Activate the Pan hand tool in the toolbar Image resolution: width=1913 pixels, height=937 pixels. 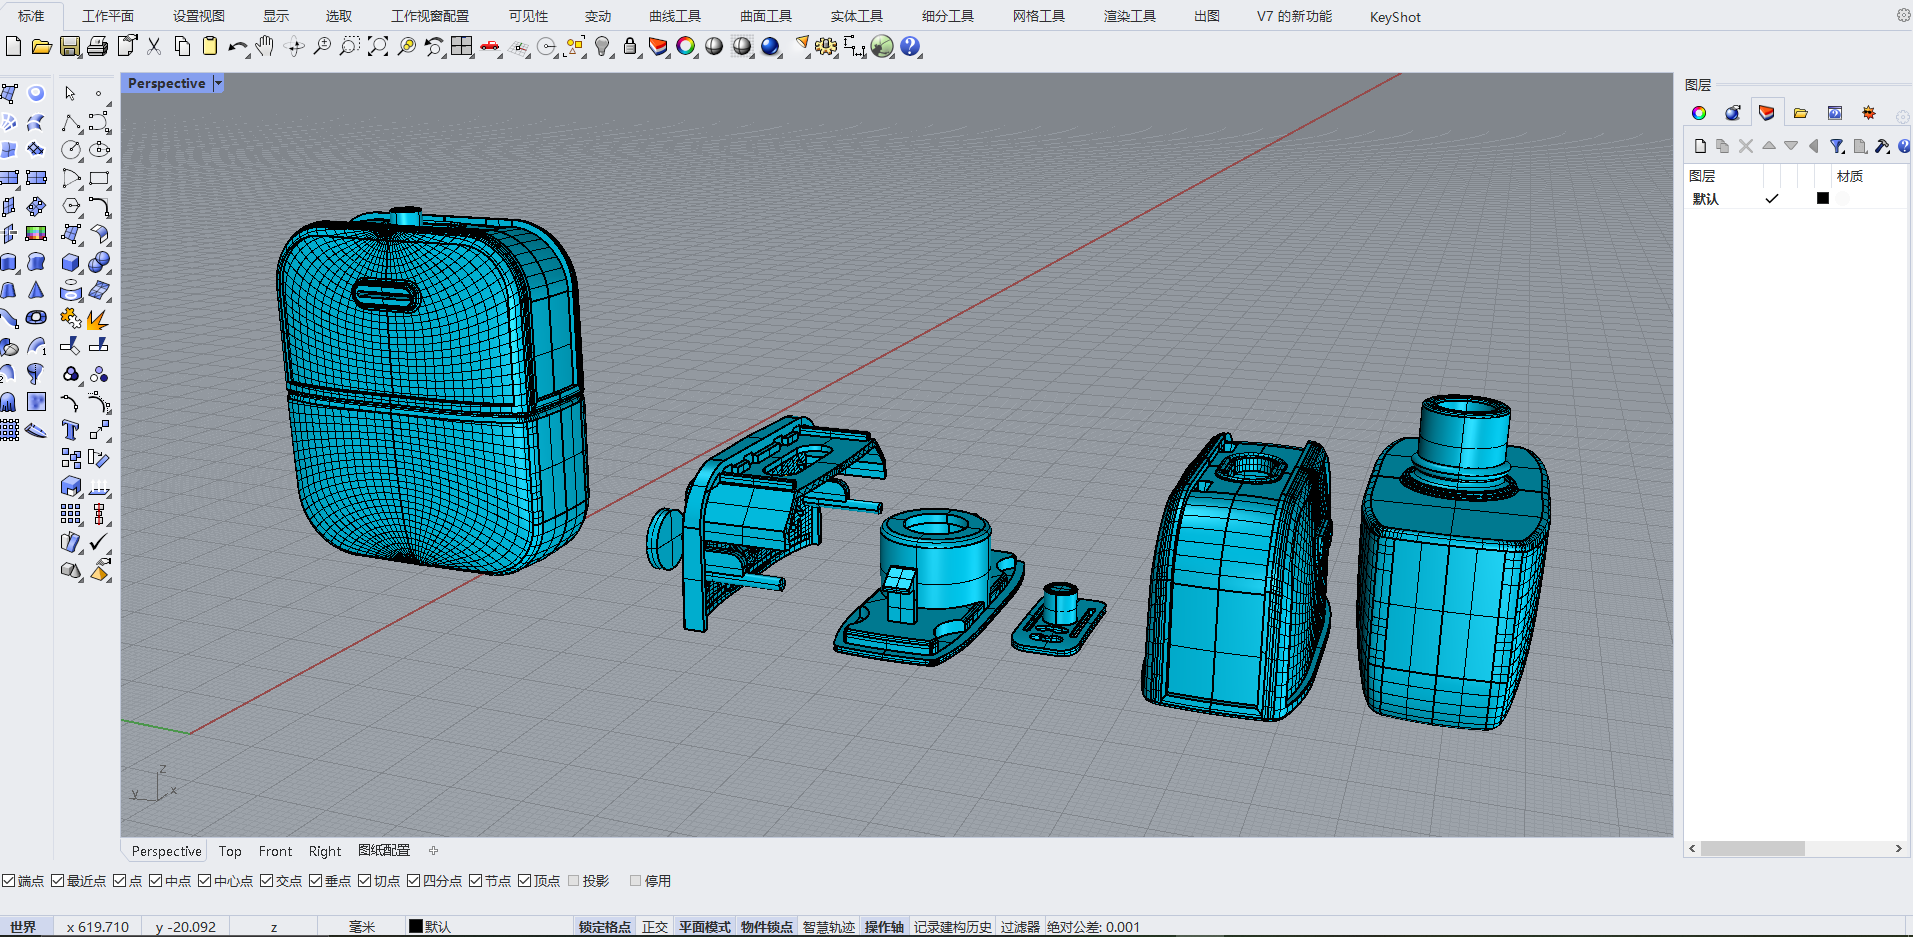(264, 46)
